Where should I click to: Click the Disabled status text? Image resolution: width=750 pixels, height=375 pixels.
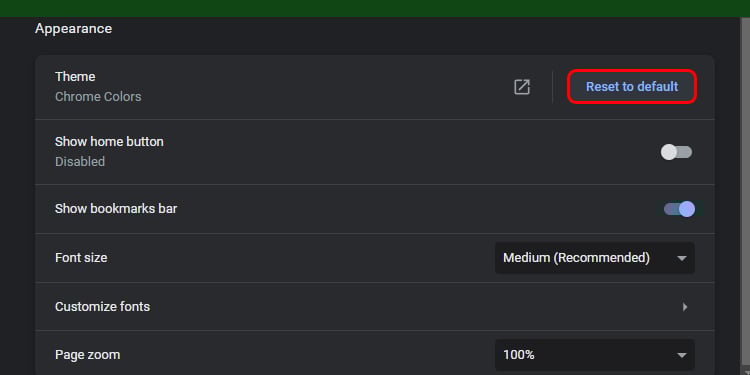(x=80, y=162)
